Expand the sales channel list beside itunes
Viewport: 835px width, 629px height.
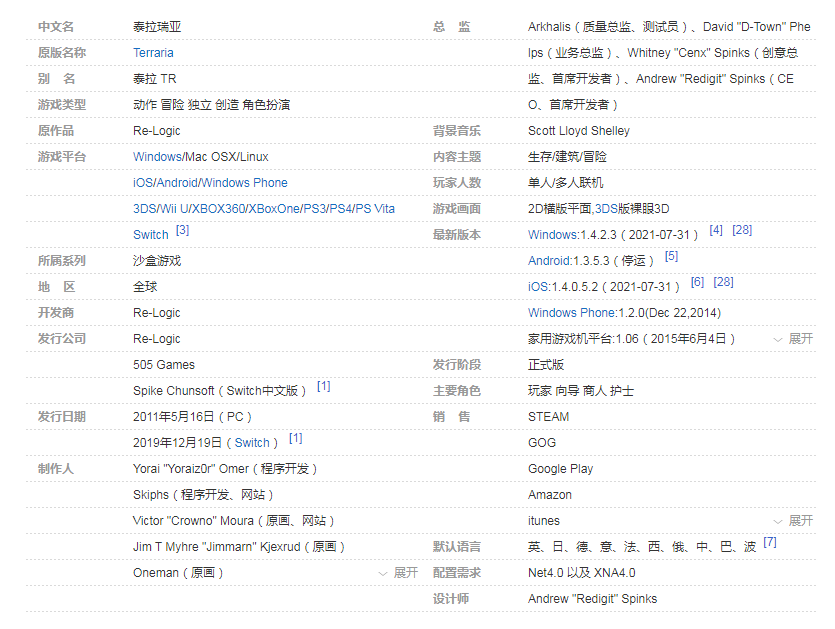pos(793,521)
